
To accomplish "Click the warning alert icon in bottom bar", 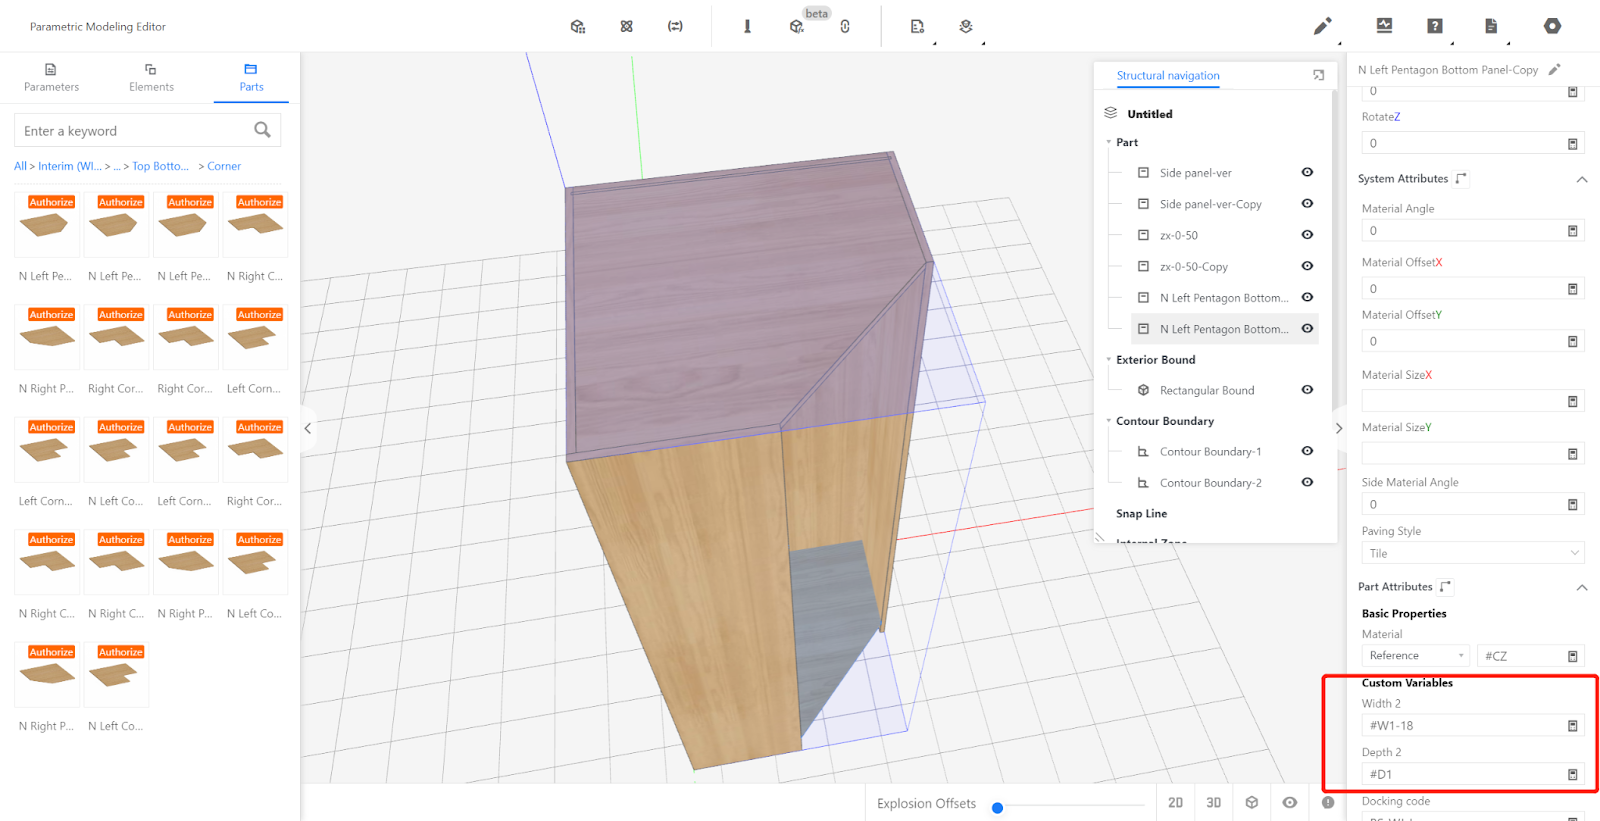I will click(1327, 802).
